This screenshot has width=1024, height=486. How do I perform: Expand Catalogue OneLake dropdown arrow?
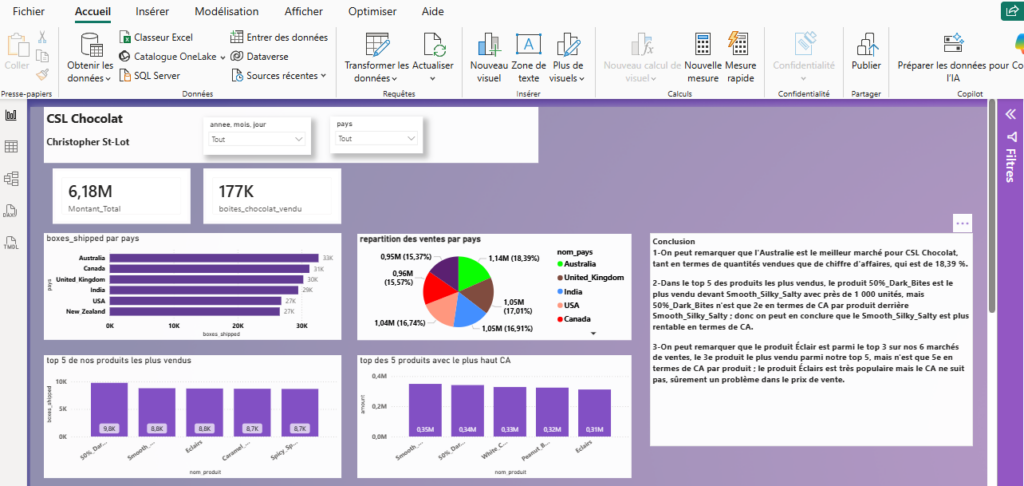coord(222,57)
